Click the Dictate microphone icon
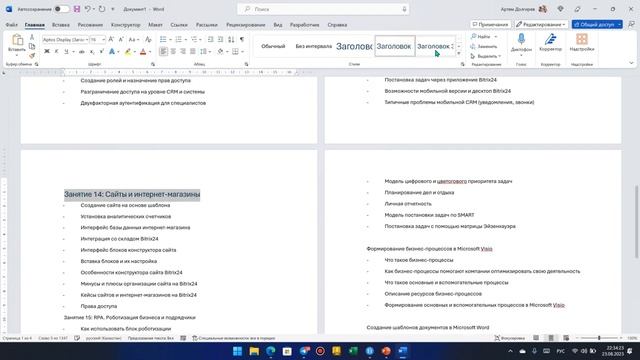The image size is (640, 360). click(x=521, y=39)
